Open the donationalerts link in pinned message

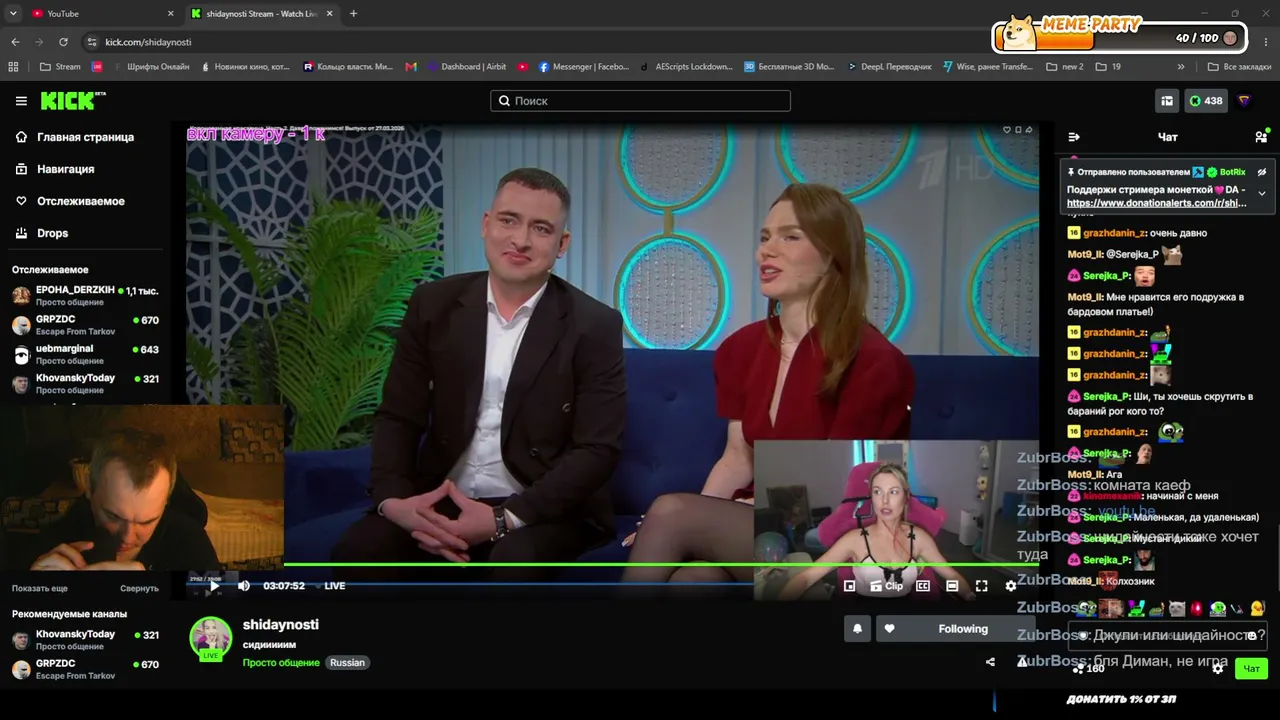[1157, 203]
